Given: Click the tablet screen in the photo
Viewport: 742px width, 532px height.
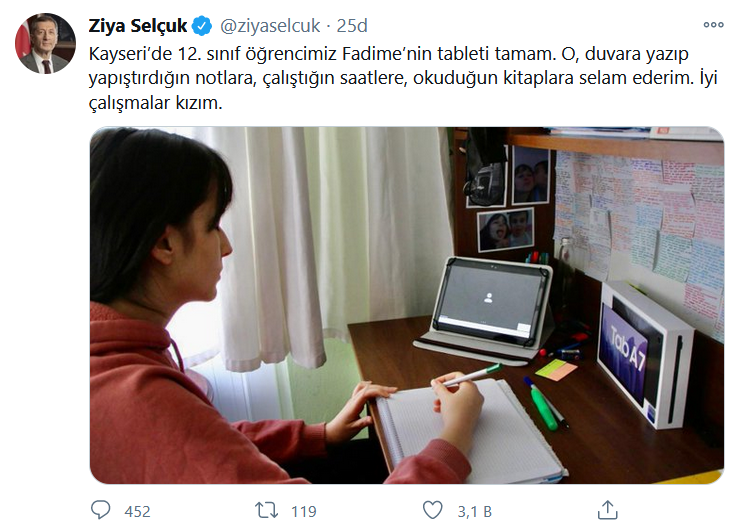Looking at the screenshot, I should click(490, 299).
